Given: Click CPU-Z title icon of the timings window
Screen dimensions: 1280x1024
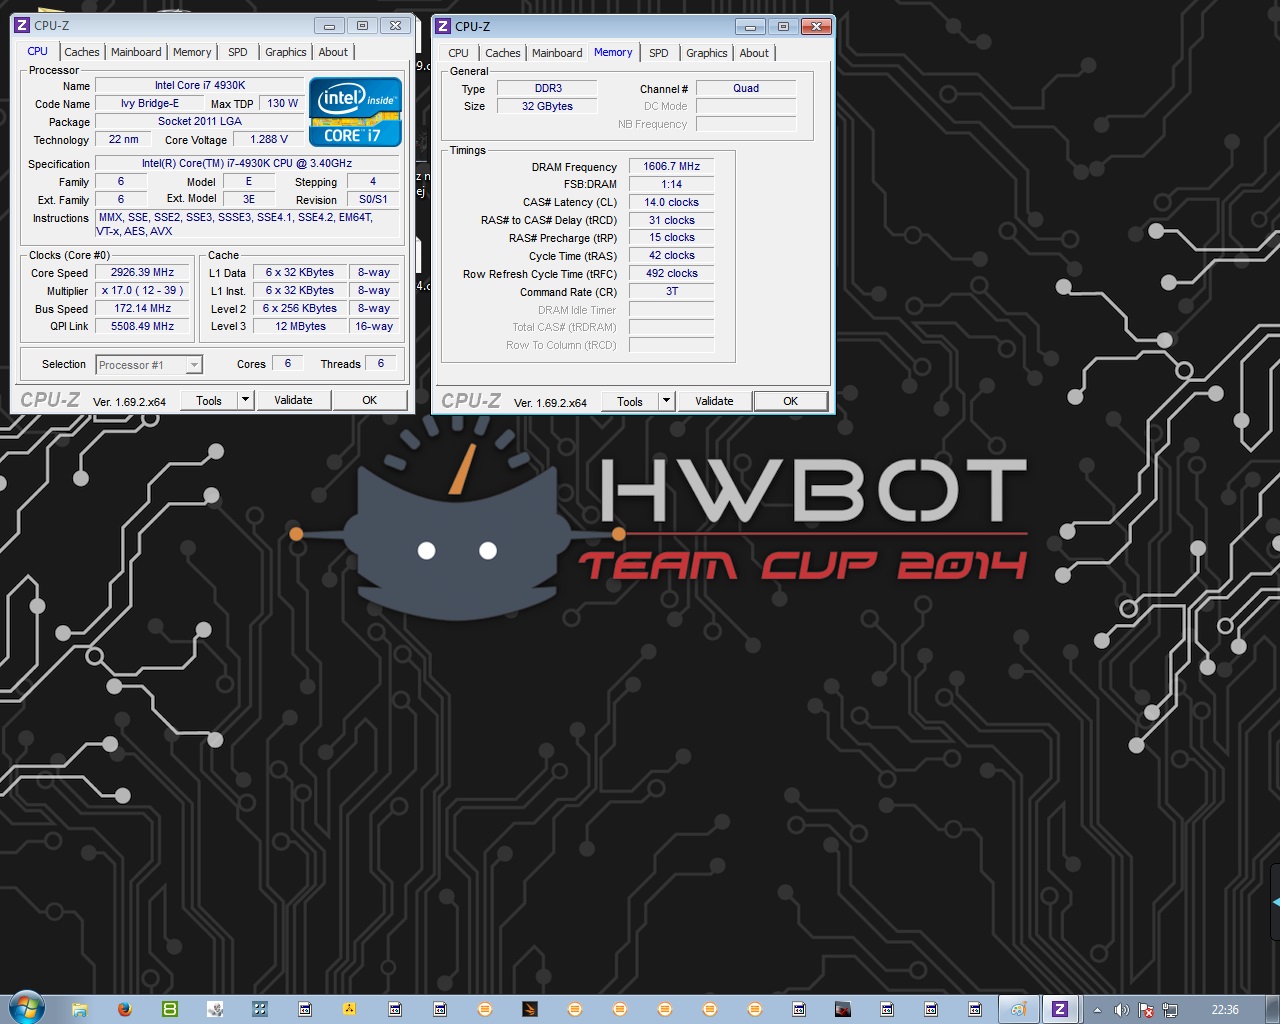Looking at the screenshot, I should click(443, 26).
